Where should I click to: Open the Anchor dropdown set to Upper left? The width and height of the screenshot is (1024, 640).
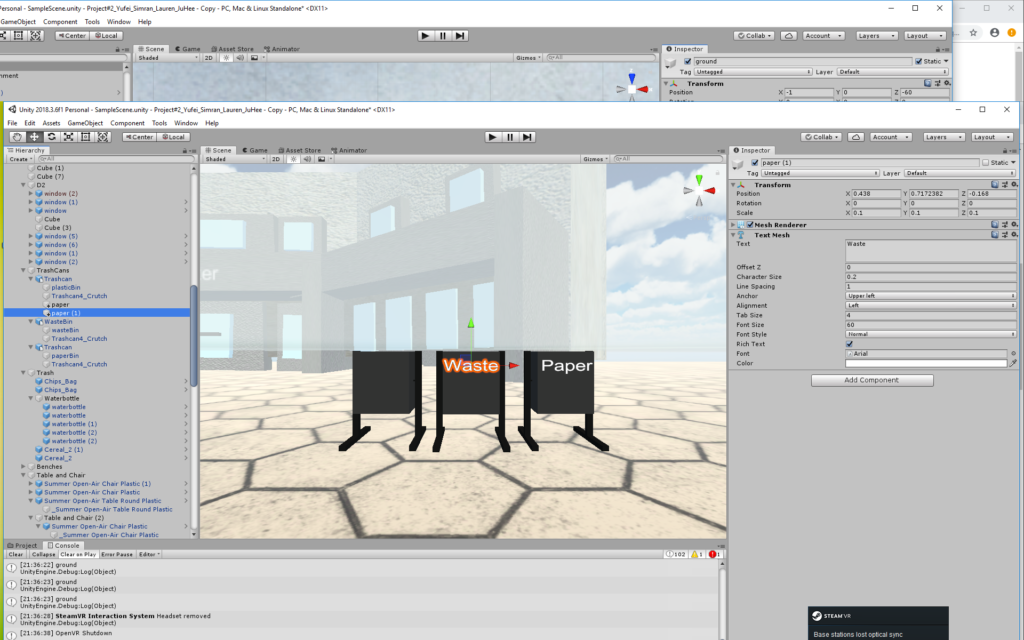(x=930, y=296)
